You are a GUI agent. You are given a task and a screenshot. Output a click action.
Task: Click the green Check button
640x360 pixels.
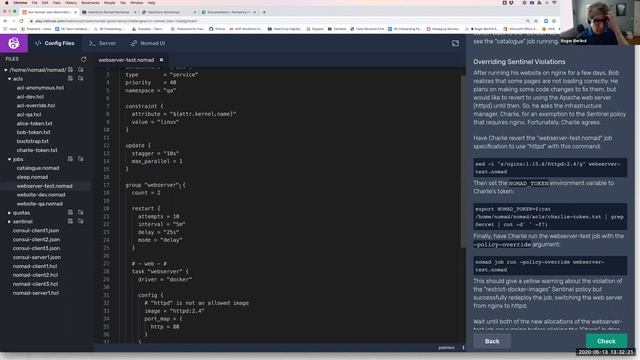[606, 341]
